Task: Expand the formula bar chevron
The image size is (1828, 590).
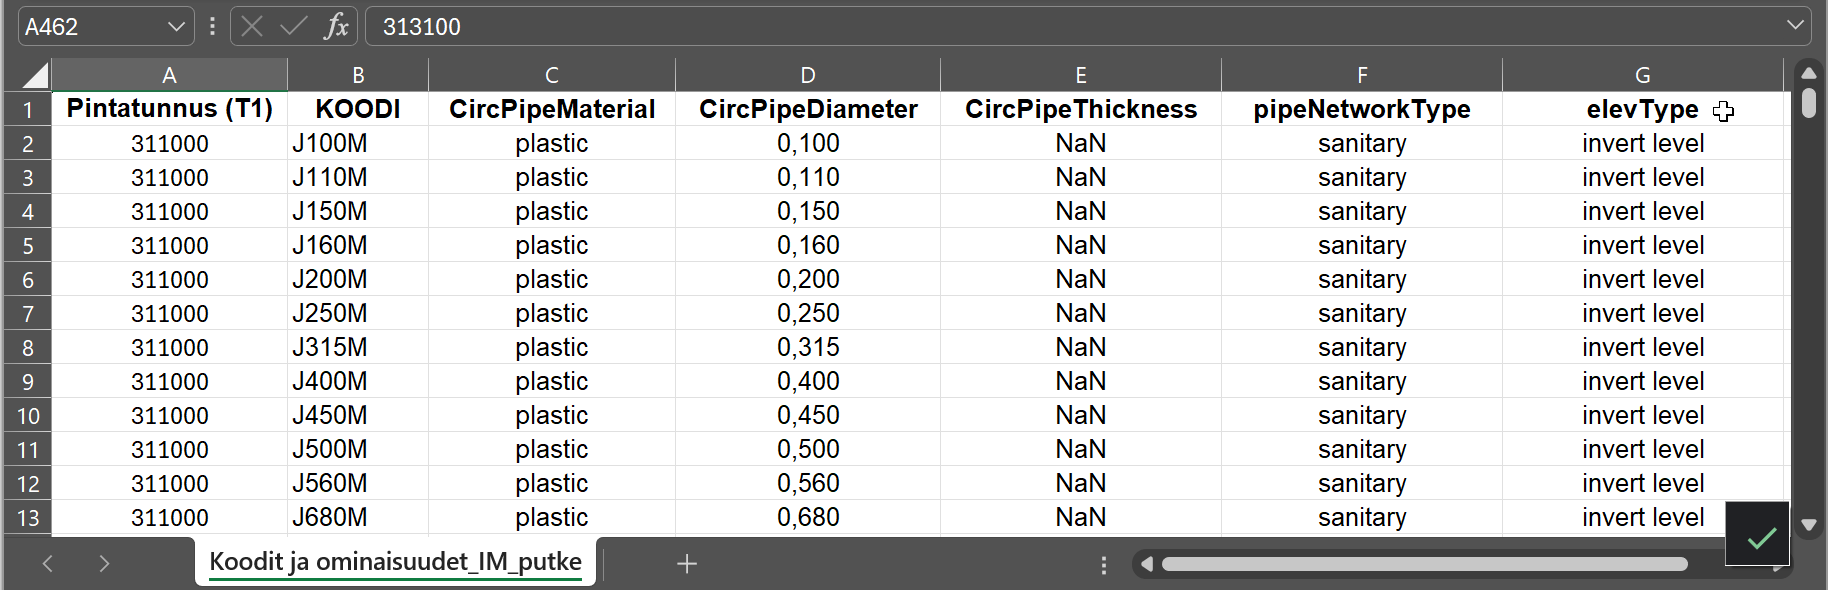Action: (x=1795, y=26)
